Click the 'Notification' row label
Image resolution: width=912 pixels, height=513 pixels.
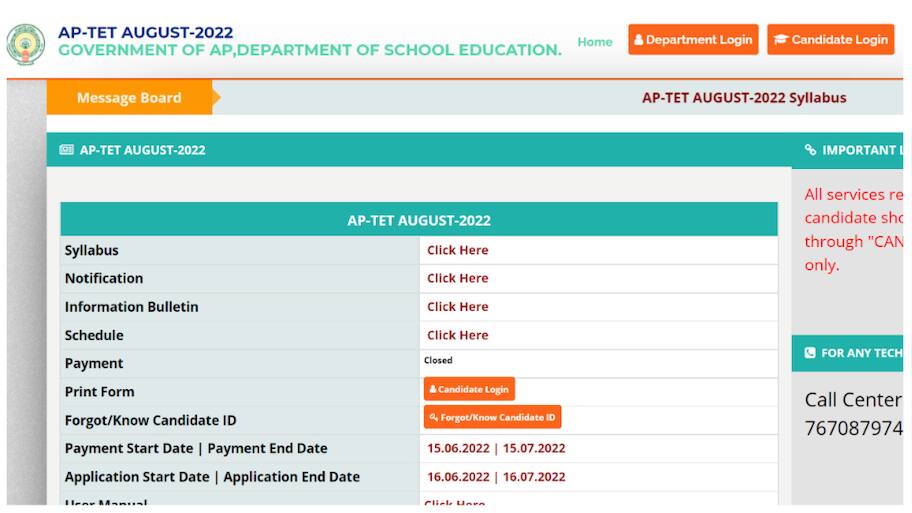tap(104, 279)
